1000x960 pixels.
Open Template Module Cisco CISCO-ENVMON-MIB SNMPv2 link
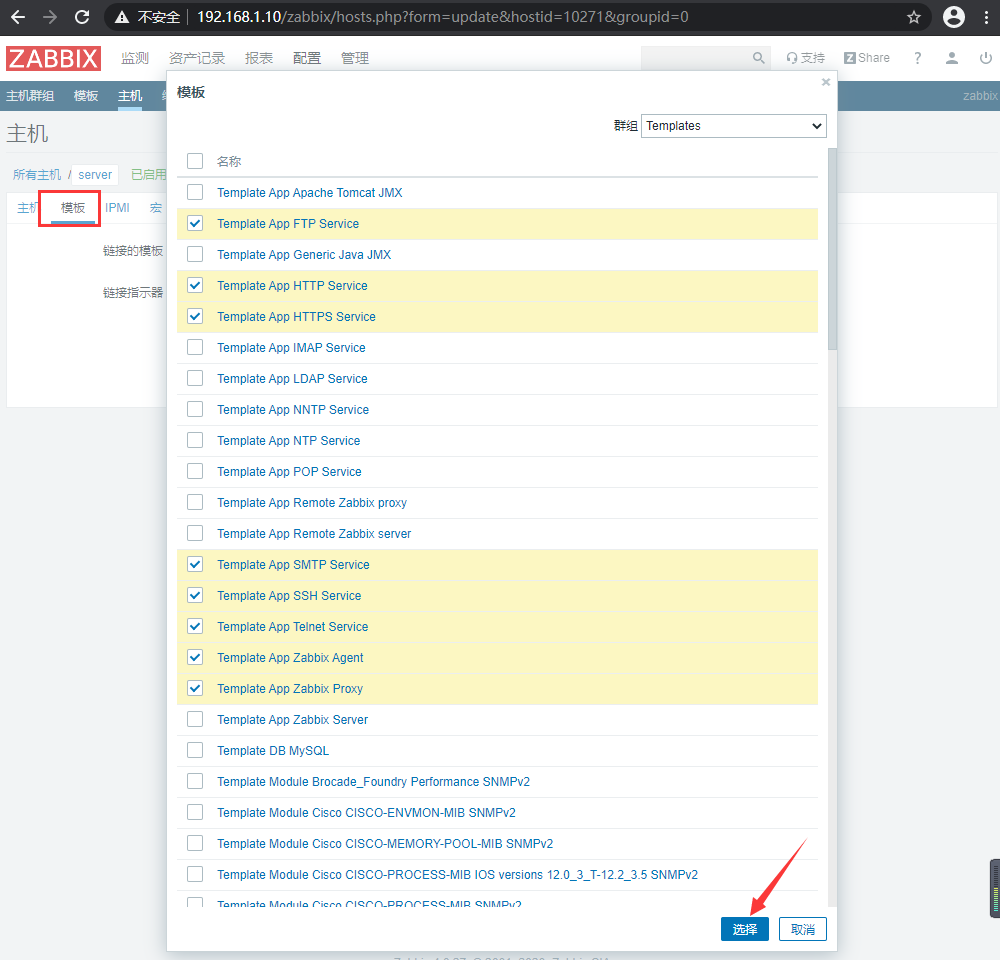(x=366, y=813)
